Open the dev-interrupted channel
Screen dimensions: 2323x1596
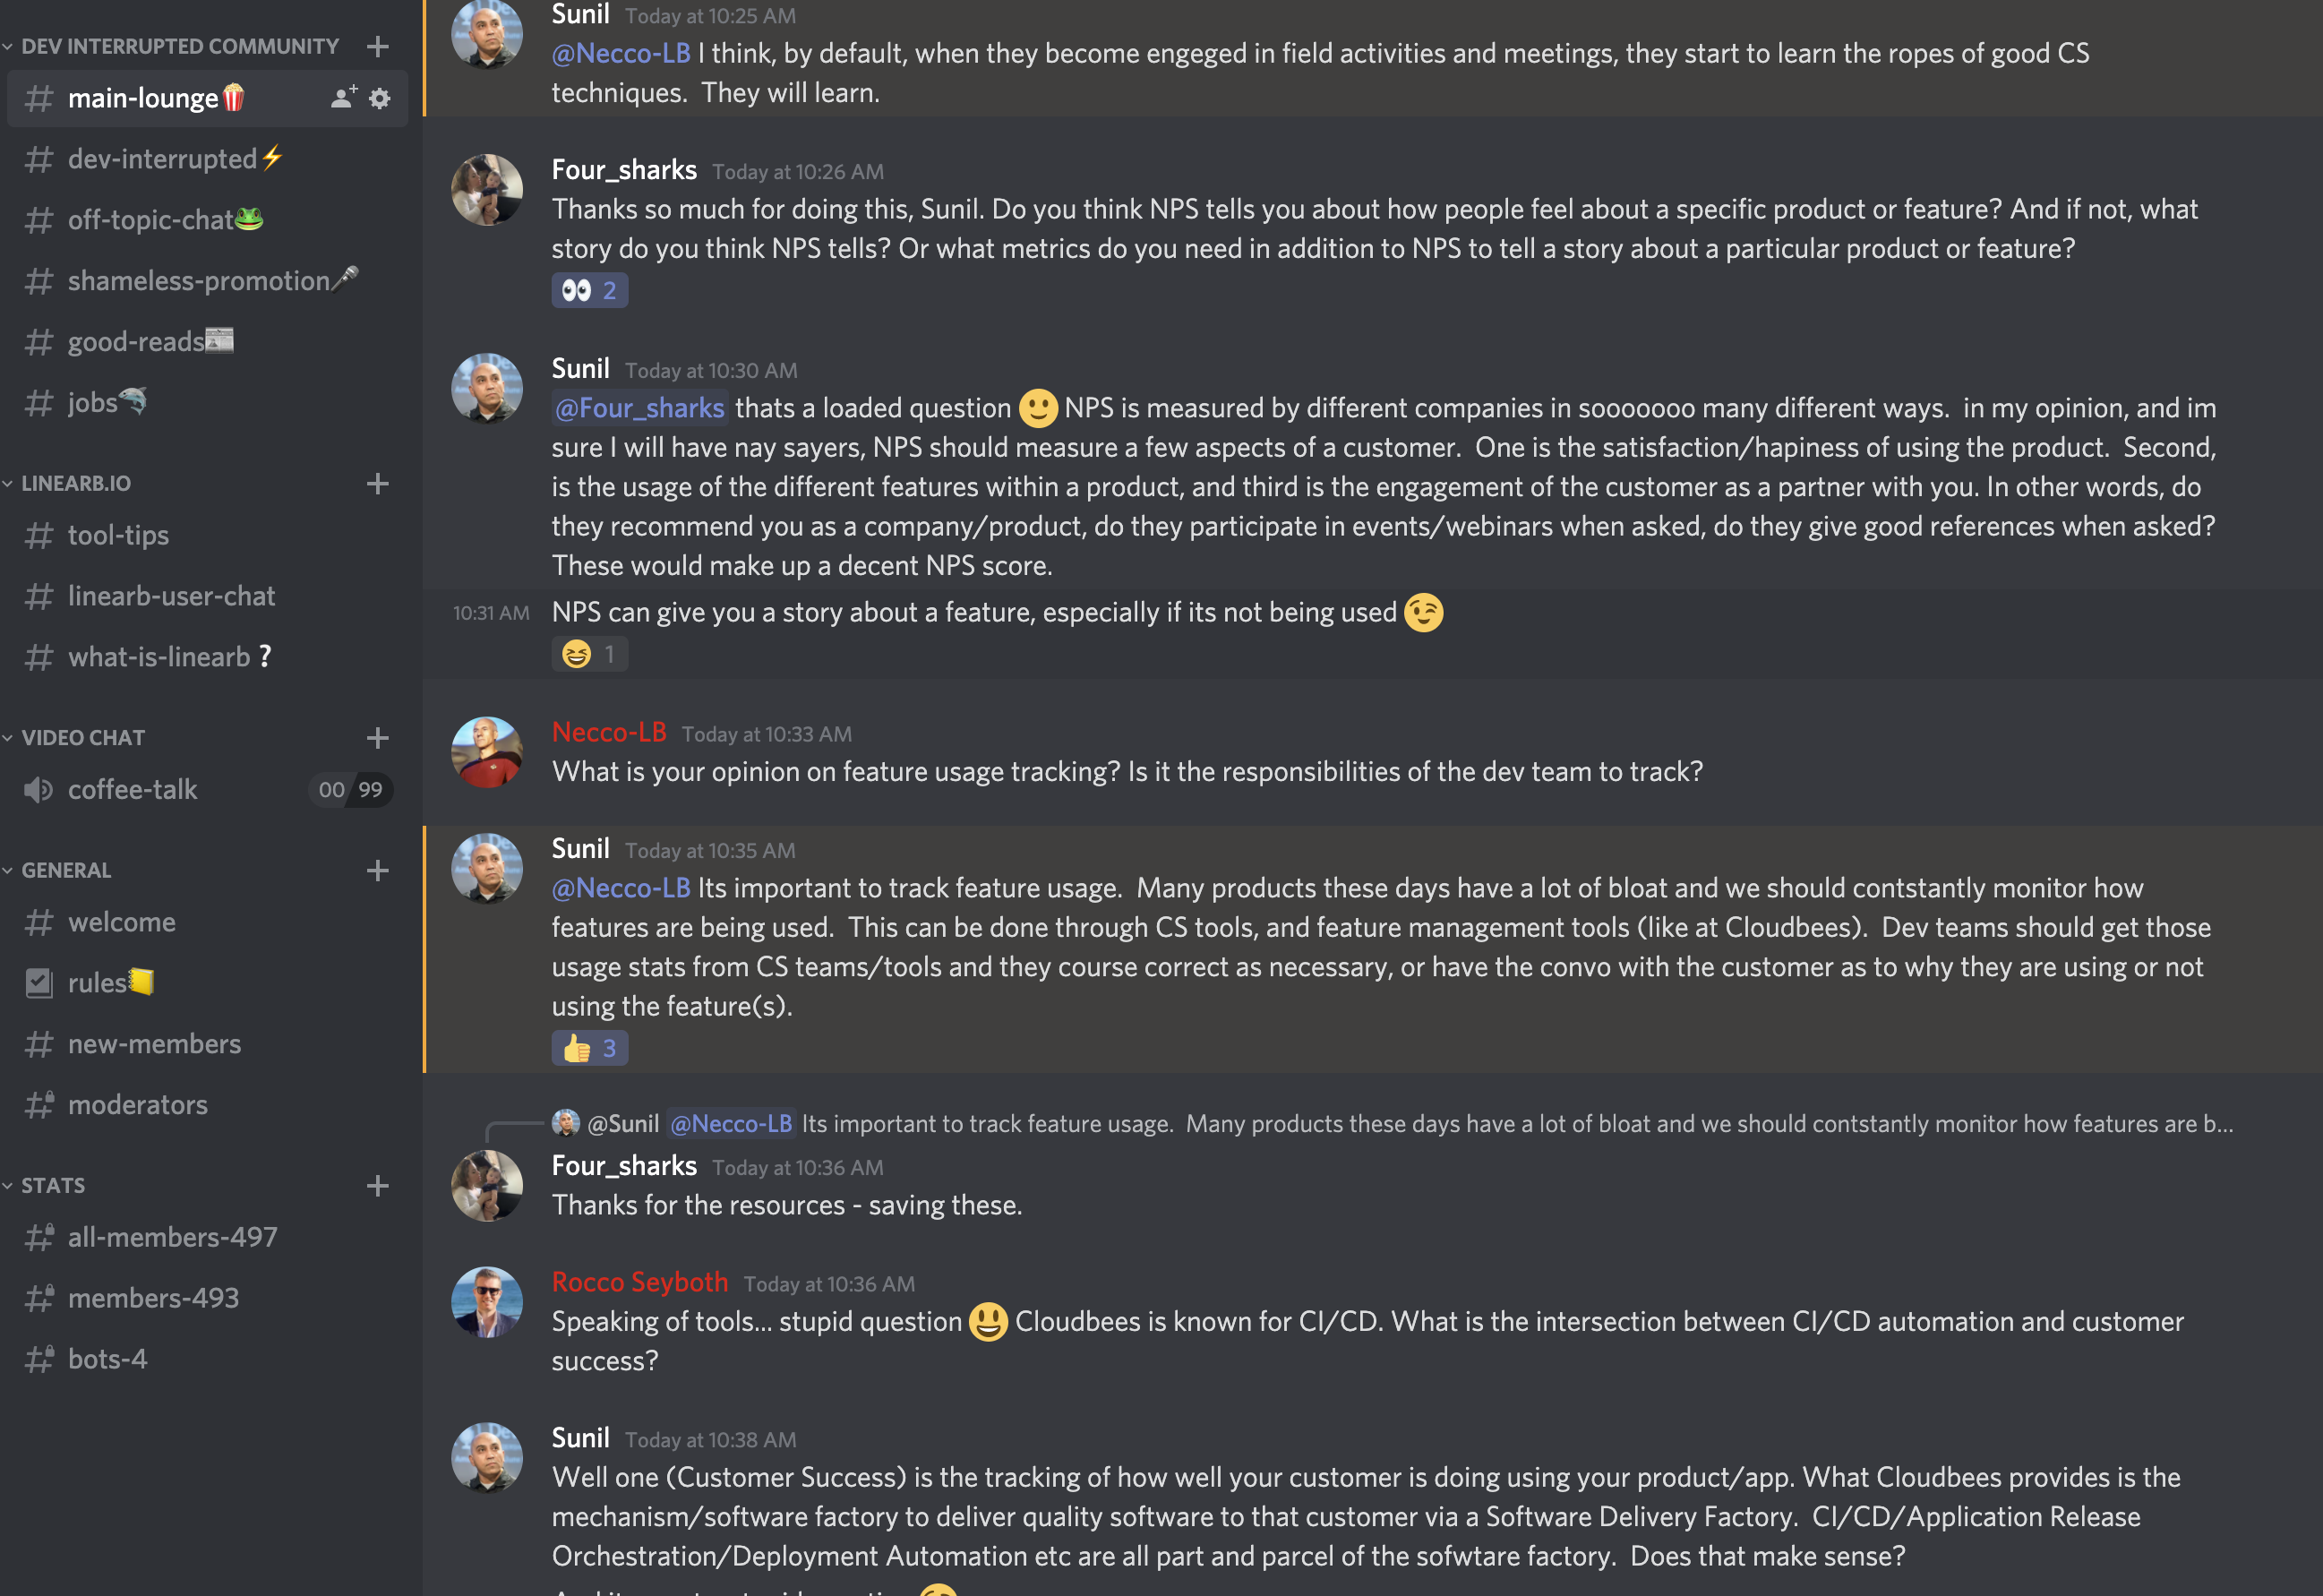[162, 159]
